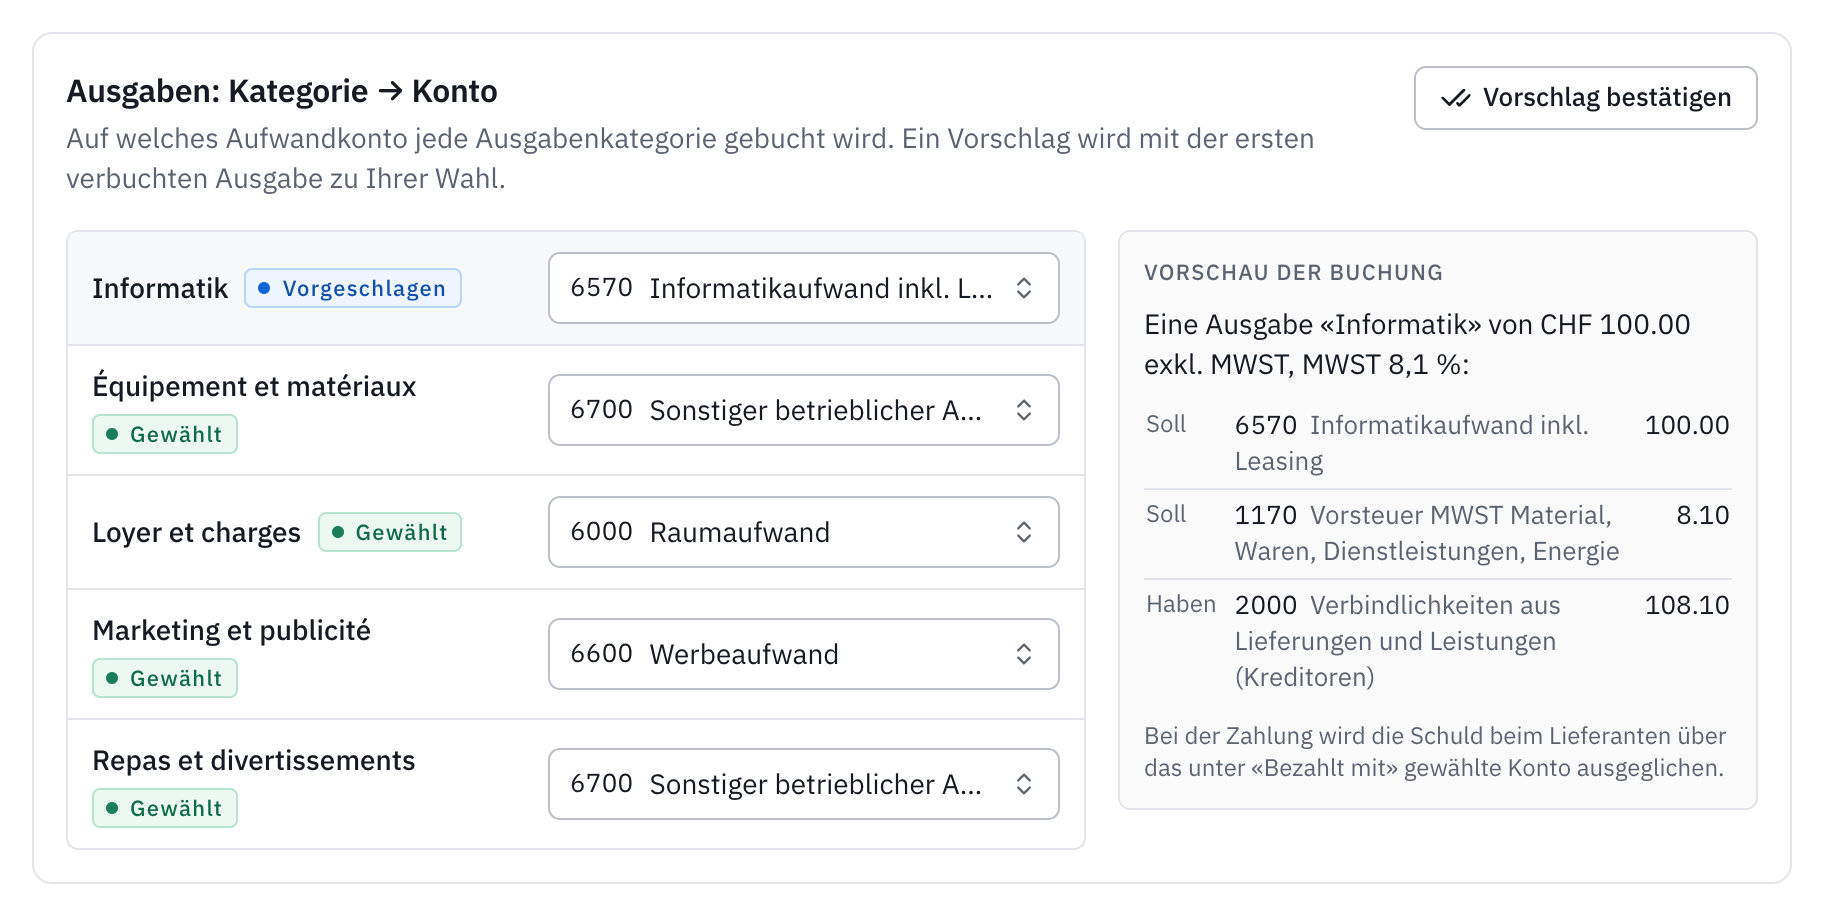Screen dimensions: 1824x916
Task: Open account dropdown for Équipement et matériaux
Action: (803, 410)
